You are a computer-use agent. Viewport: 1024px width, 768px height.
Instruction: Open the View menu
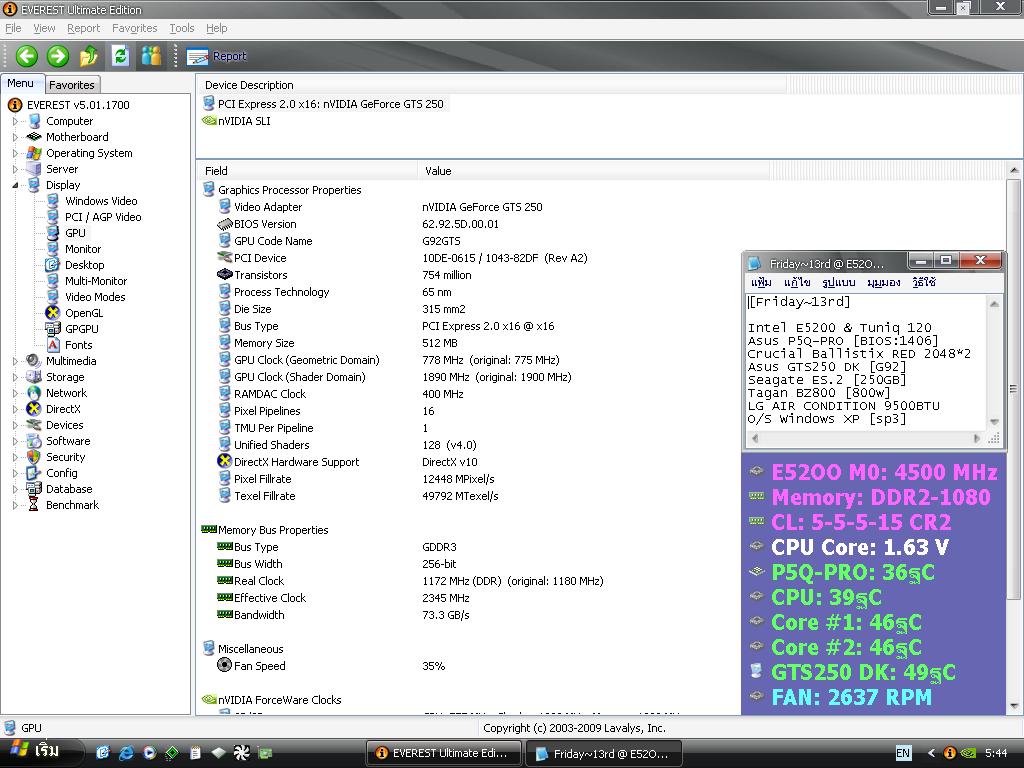coord(44,28)
